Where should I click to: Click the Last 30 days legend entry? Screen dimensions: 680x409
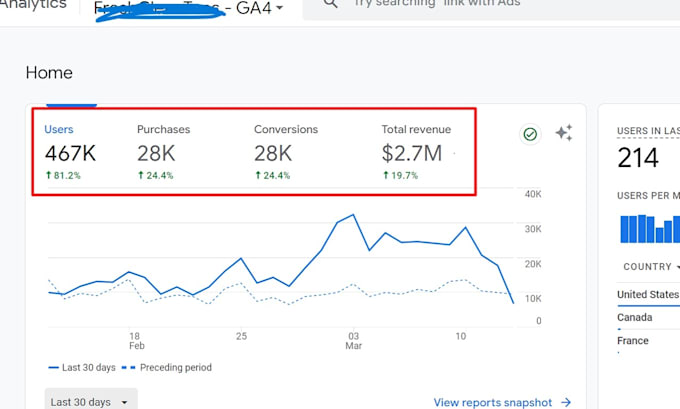point(82,367)
